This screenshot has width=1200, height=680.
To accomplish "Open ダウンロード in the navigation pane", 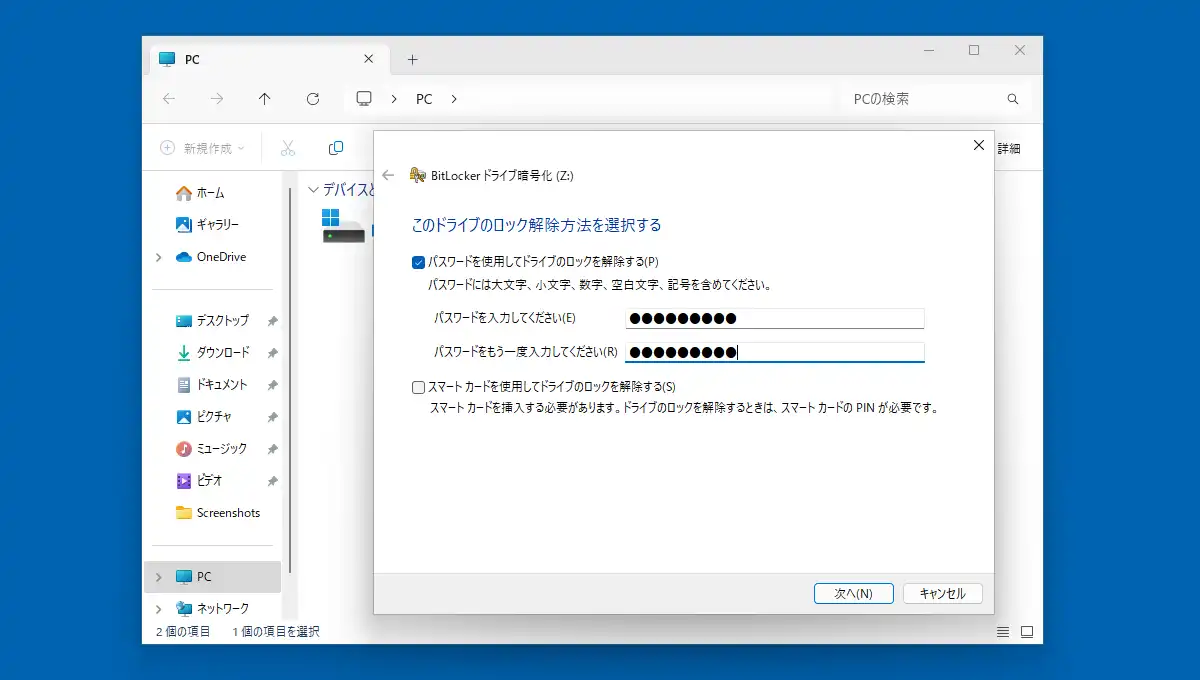I will tap(213, 353).
